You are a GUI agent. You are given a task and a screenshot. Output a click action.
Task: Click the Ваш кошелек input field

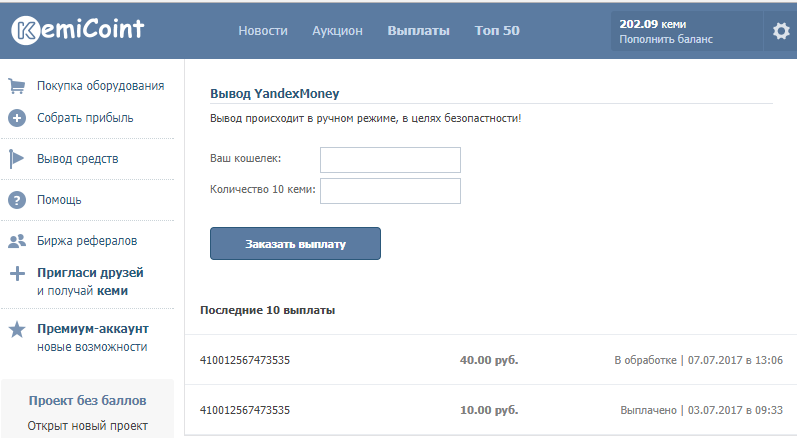(390, 160)
